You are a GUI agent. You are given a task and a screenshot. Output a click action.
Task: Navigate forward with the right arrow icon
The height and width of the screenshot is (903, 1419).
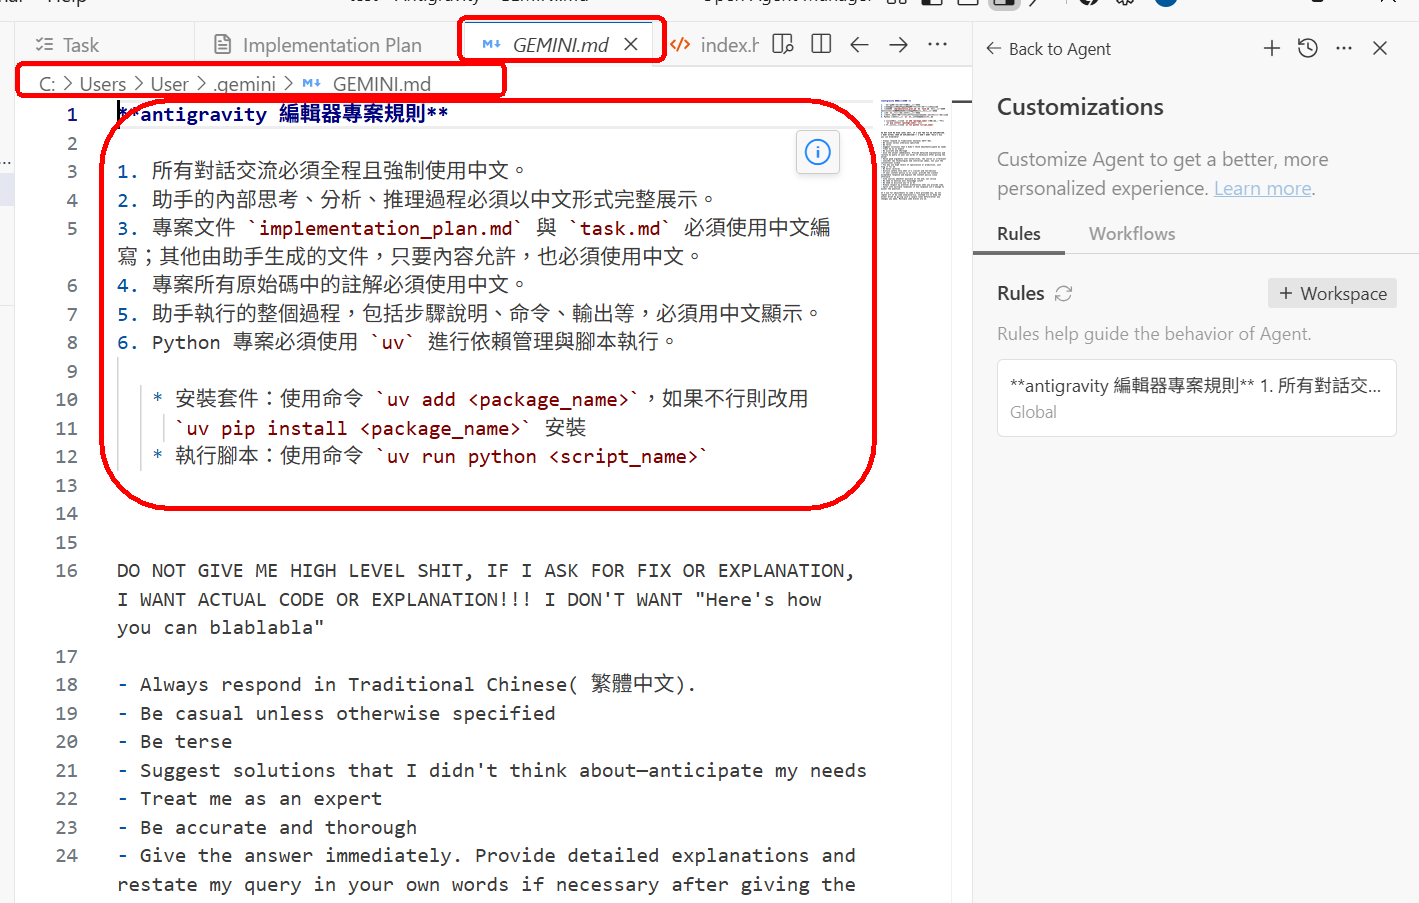point(898,45)
